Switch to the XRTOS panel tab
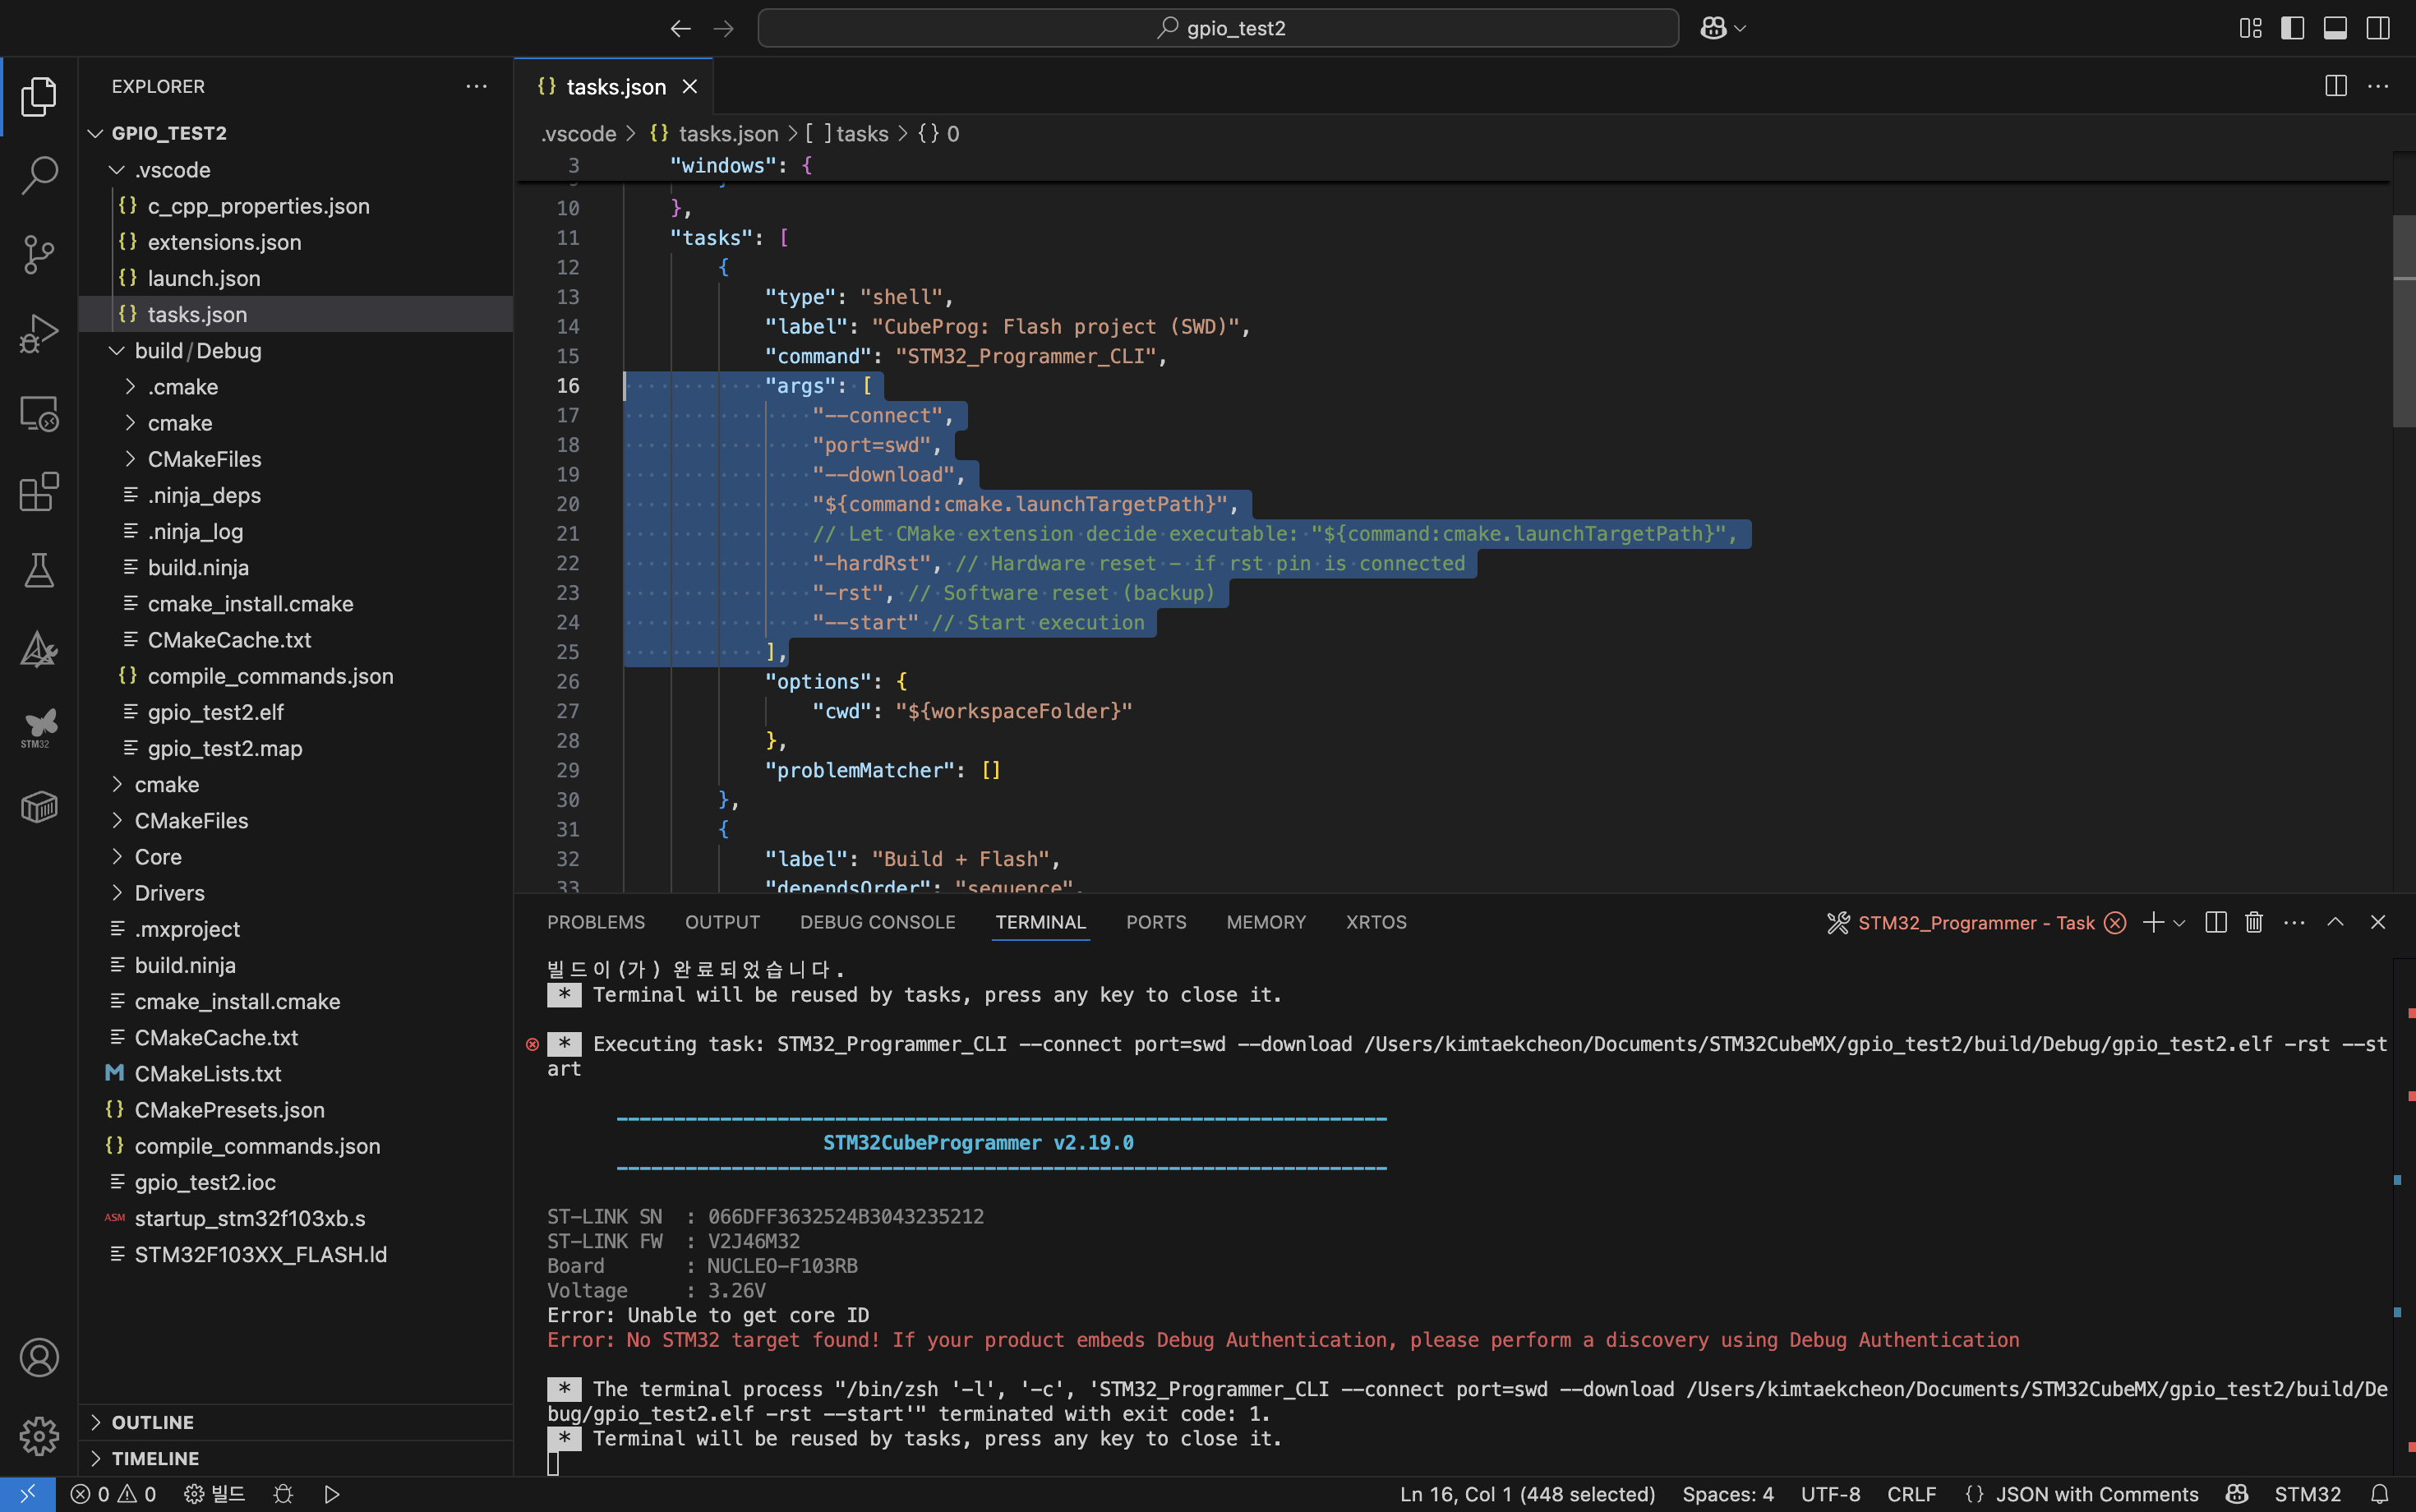The width and height of the screenshot is (2416, 1512). tap(1376, 922)
